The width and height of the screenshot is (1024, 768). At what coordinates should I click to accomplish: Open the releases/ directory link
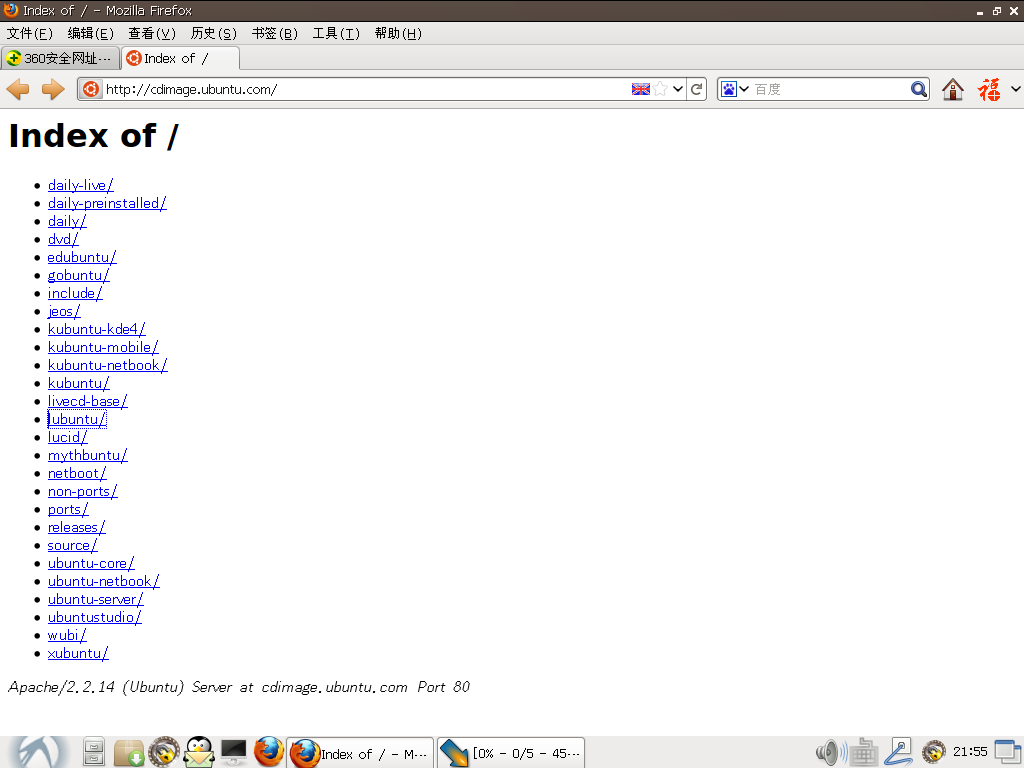click(76, 527)
